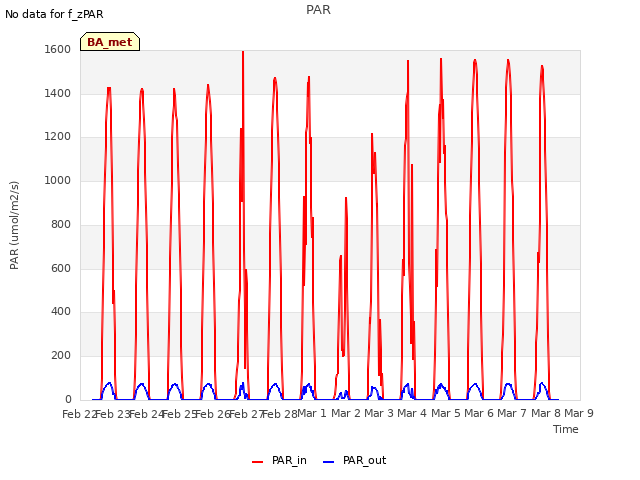Click the 400 y-axis tick label
The height and width of the screenshot is (480, 640).
point(61,312)
